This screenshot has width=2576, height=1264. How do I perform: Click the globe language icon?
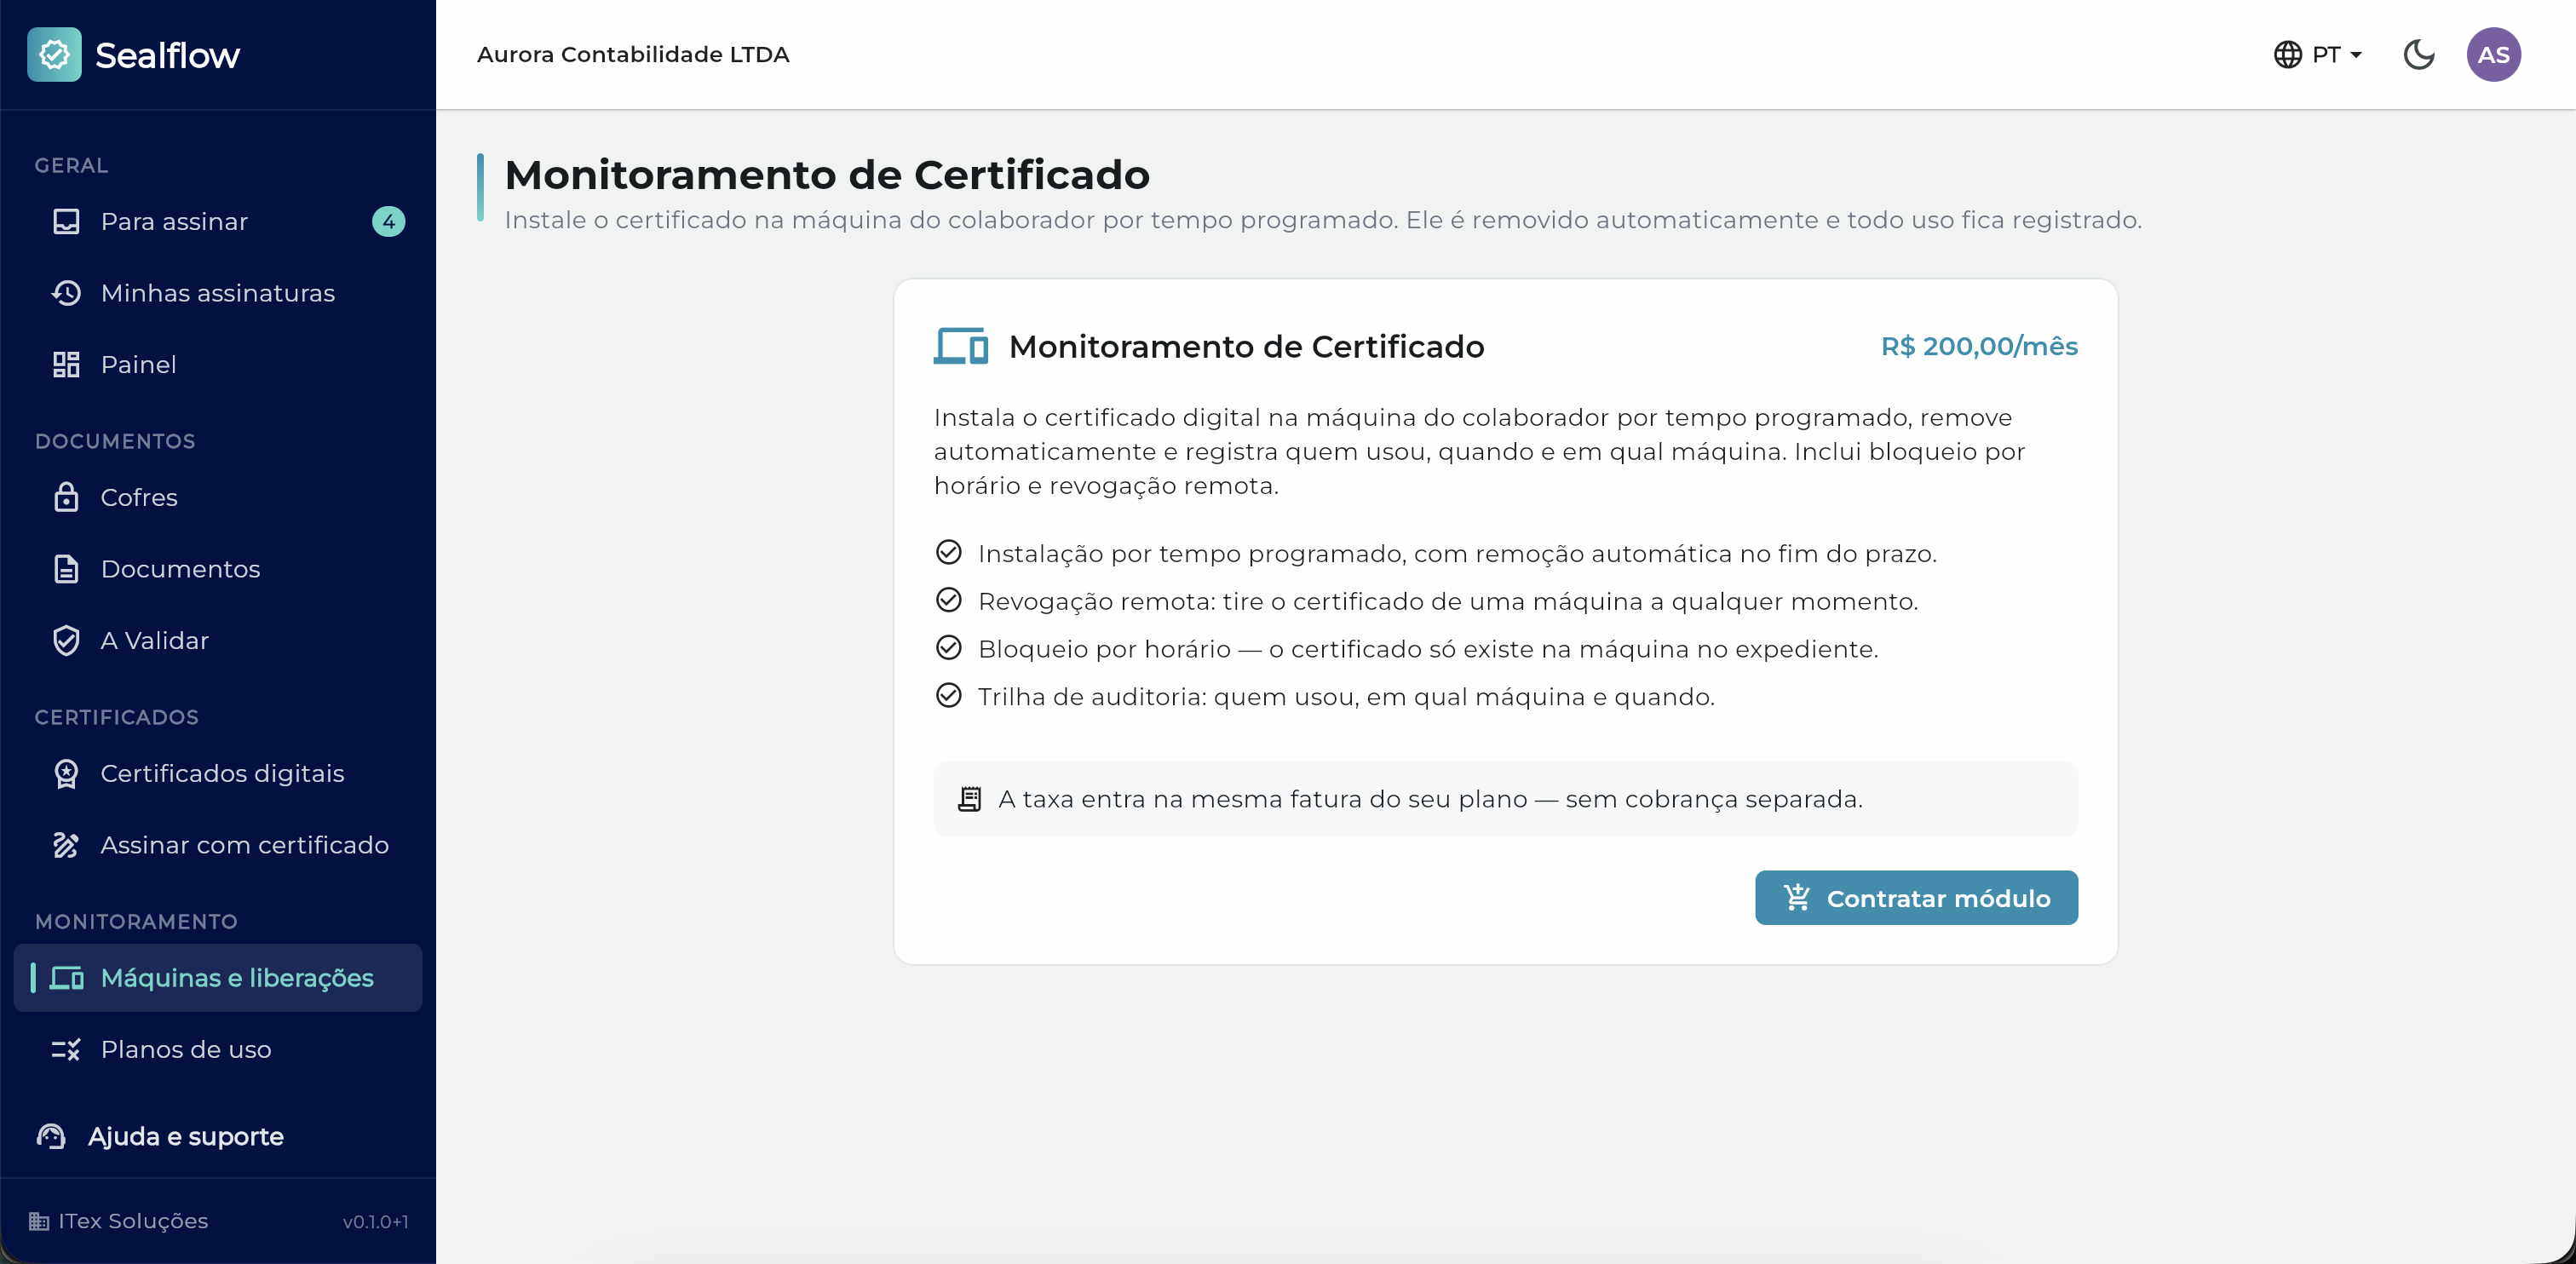coord(2288,54)
